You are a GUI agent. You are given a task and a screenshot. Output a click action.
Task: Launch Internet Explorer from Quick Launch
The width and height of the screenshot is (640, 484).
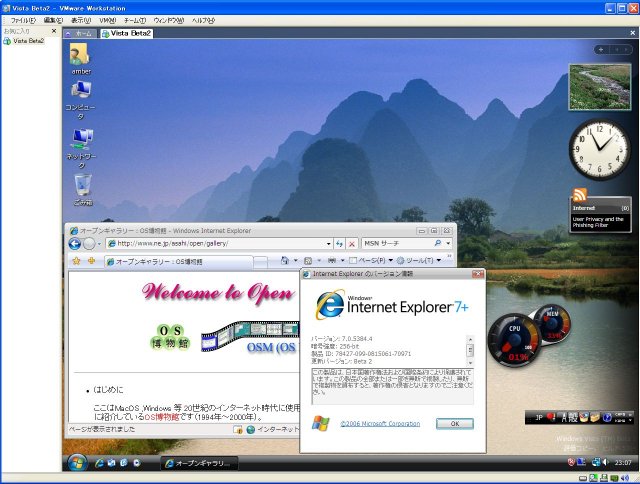click(x=99, y=463)
